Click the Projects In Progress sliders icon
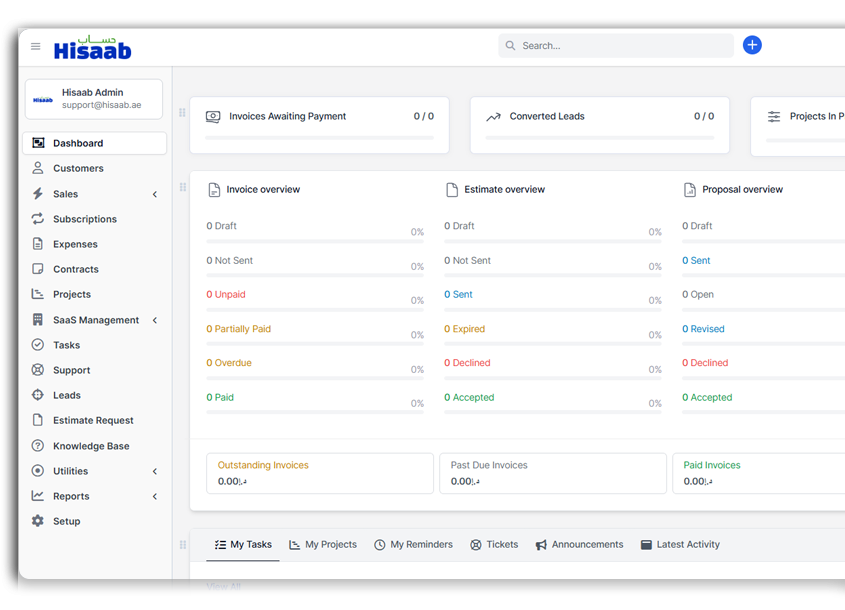This screenshot has height=610, width=845. (774, 117)
